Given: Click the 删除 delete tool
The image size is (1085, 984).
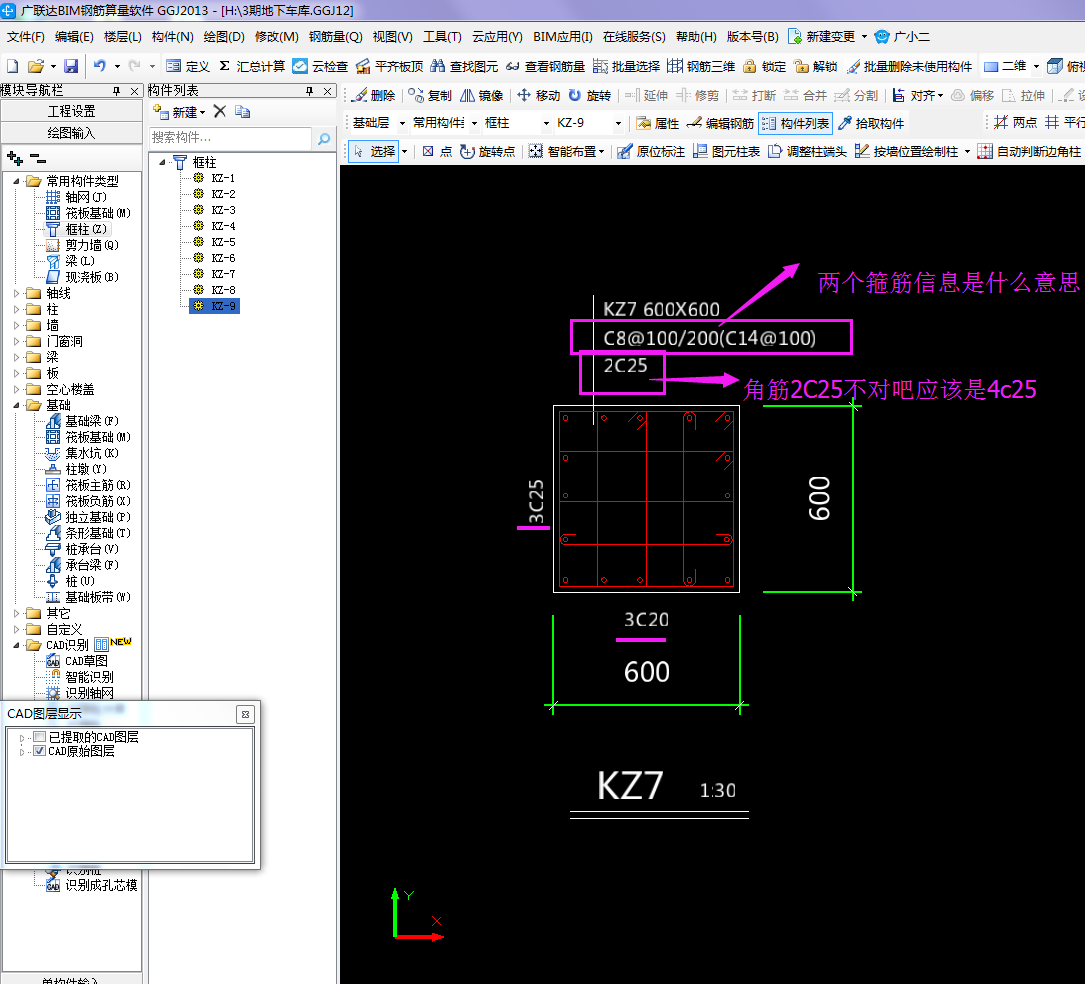Looking at the screenshot, I should [x=373, y=95].
